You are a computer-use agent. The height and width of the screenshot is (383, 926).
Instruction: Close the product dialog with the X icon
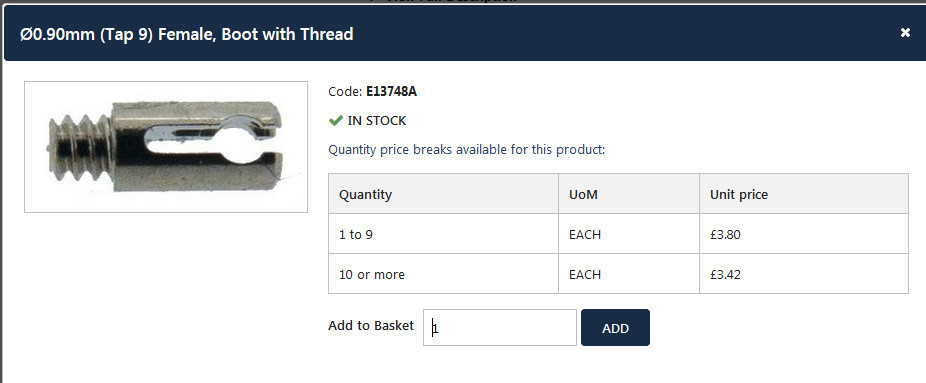pos(905,33)
